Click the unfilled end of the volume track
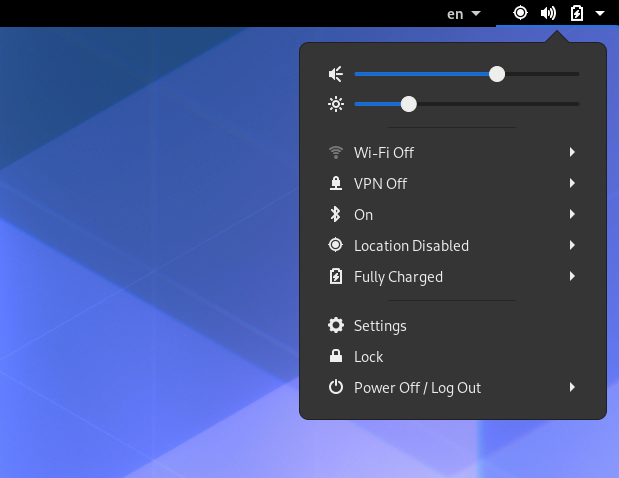Image resolution: width=619 pixels, height=478 pixels. tap(542, 74)
